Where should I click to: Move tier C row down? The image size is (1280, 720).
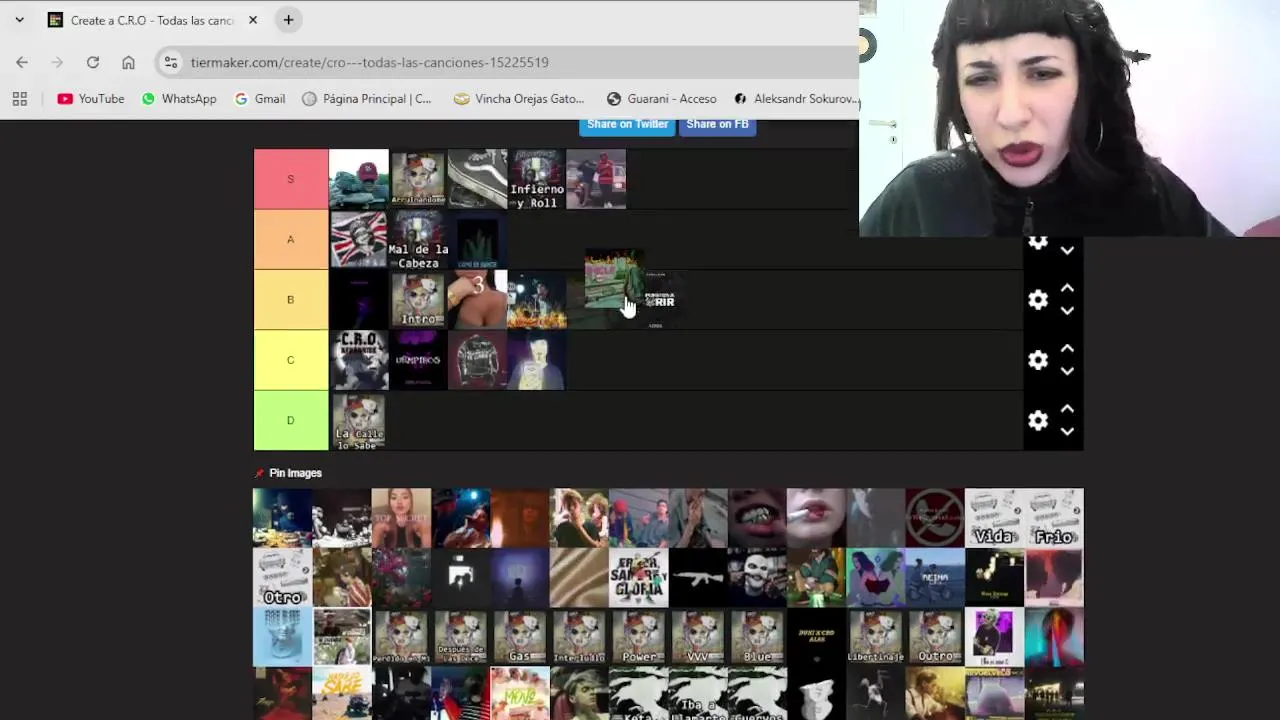tap(1067, 371)
